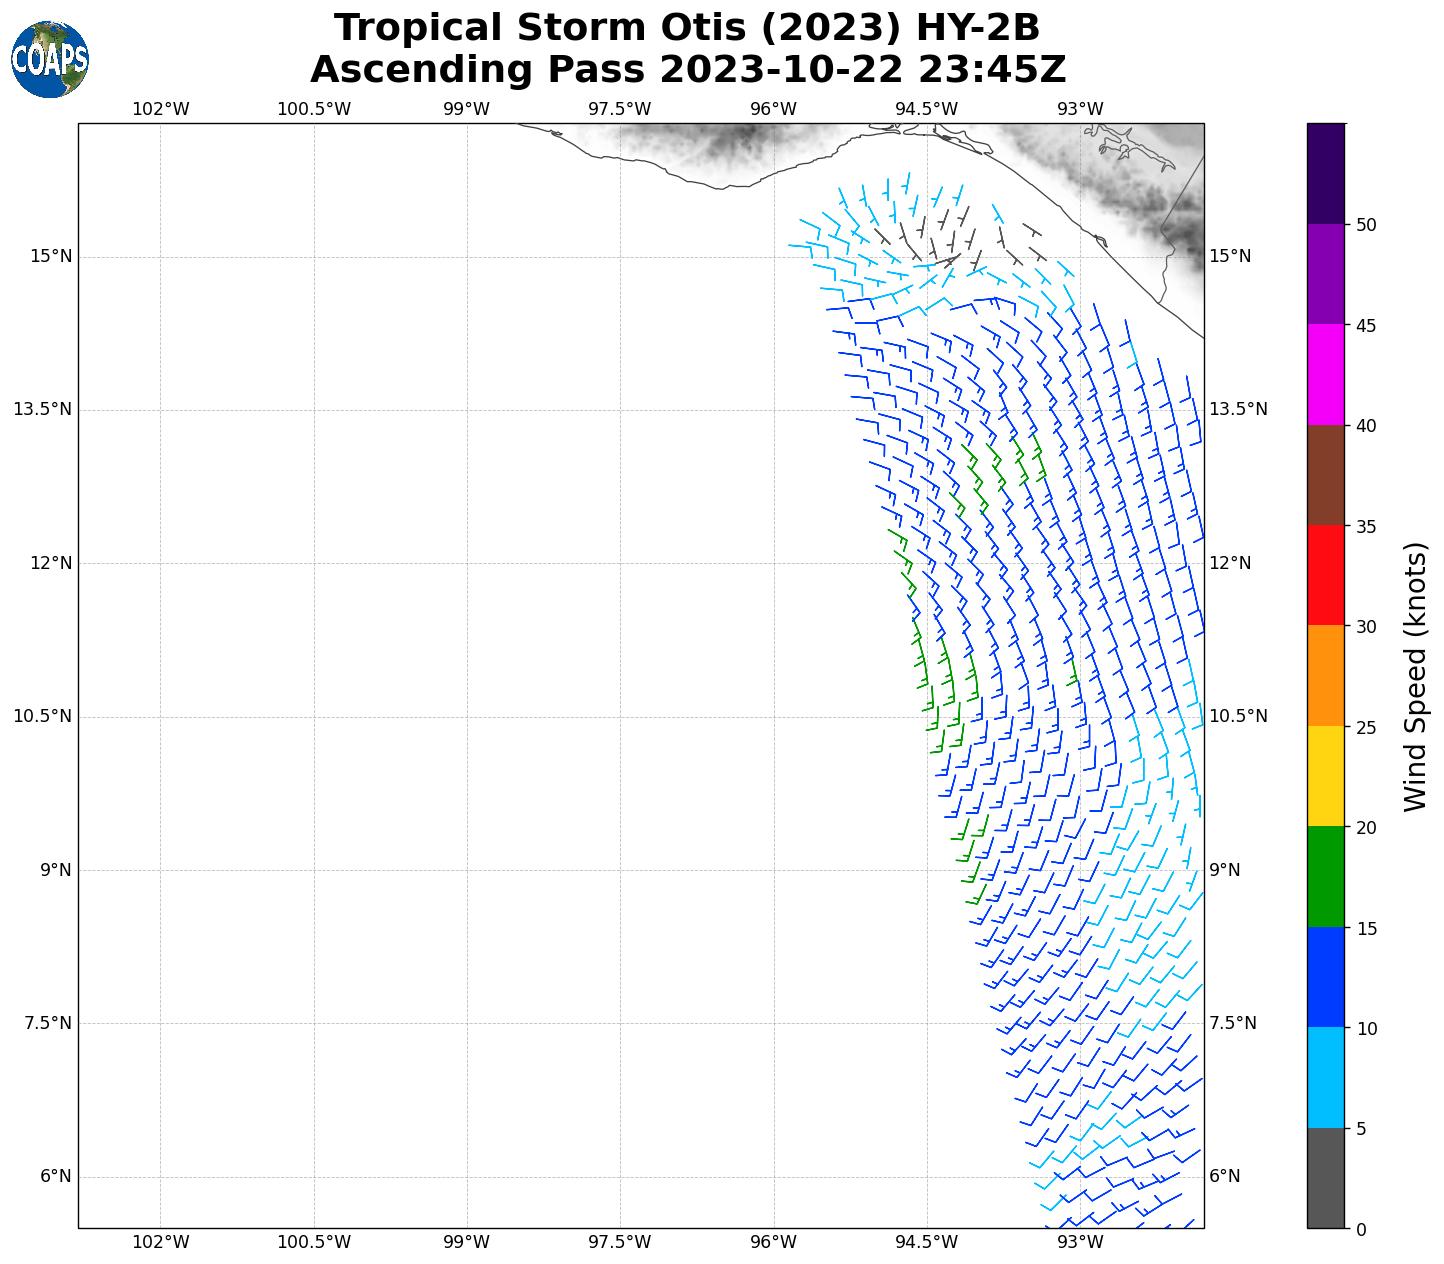This screenshot has height=1264, width=1444.
Task: Click the colorbar tick label 50
Action: pyautogui.click(x=1366, y=225)
